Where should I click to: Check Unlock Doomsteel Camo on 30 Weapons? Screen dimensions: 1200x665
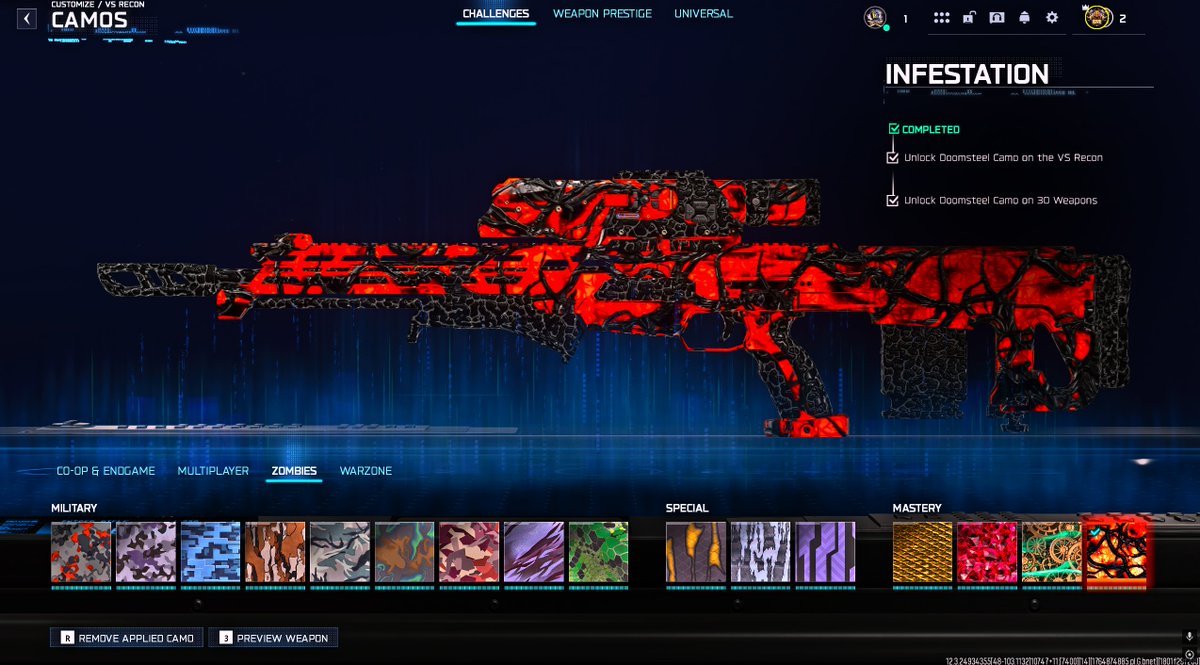[893, 200]
